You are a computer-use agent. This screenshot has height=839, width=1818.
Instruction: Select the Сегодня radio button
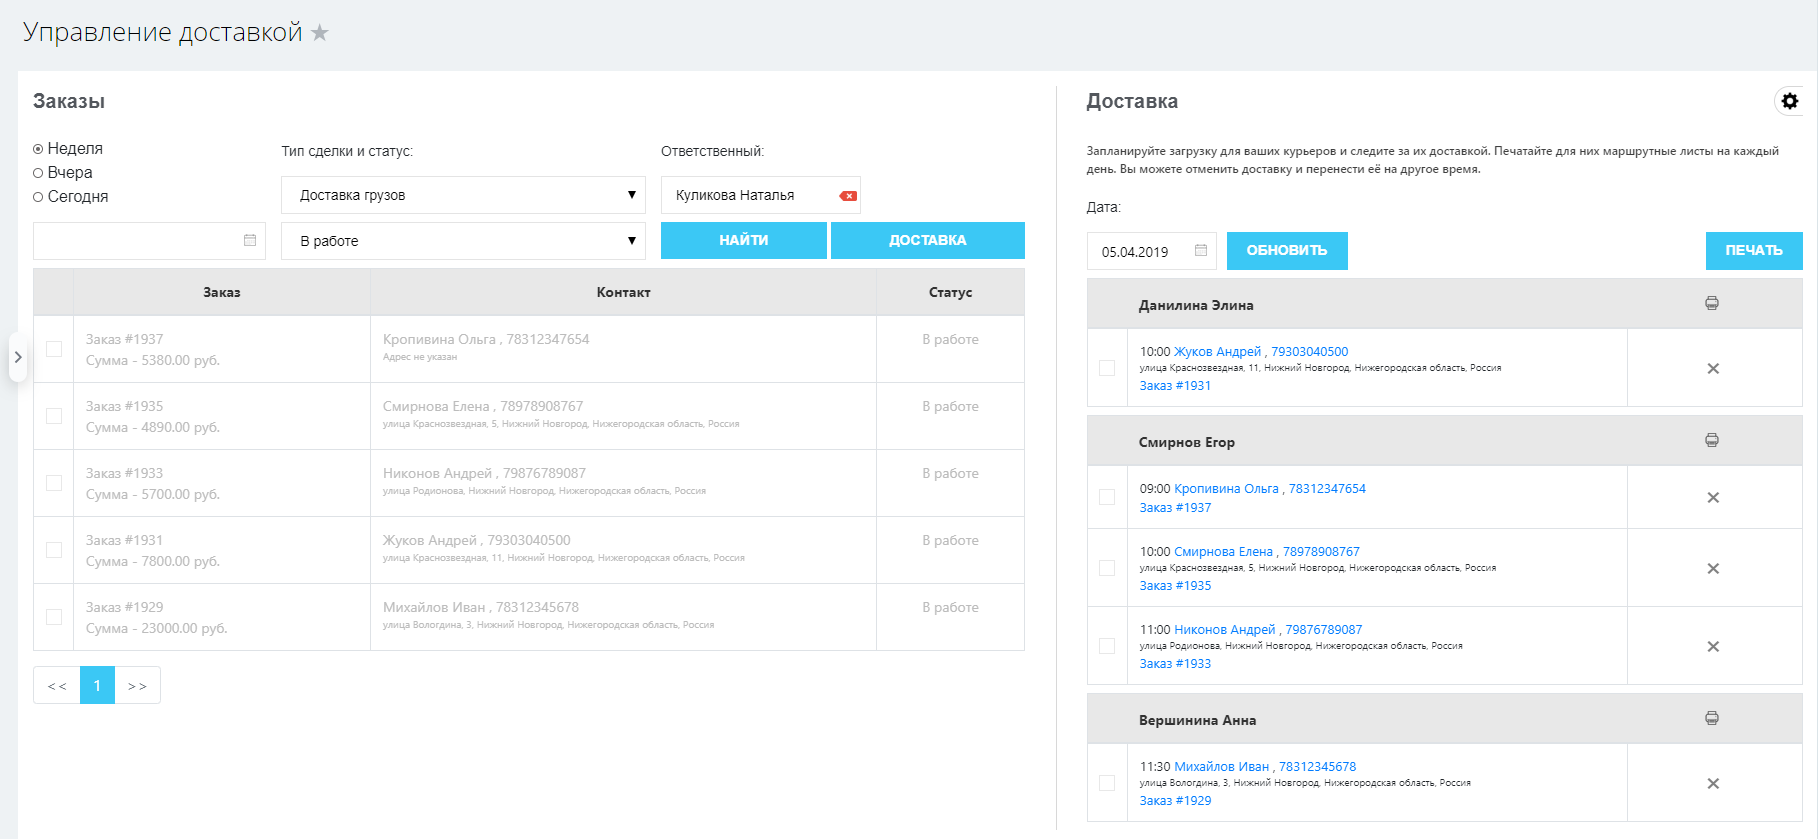(x=38, y=197)
